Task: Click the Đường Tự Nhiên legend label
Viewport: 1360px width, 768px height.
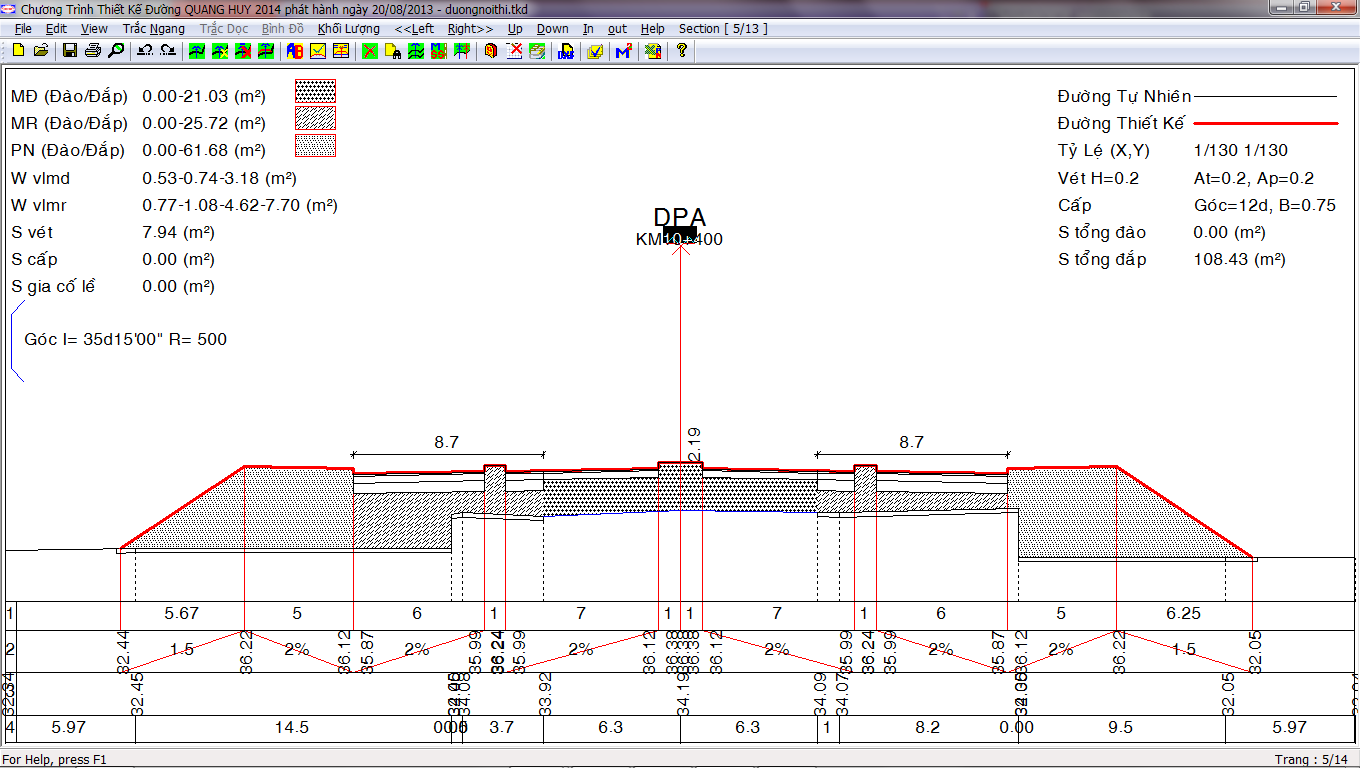Action: point(1124,97)
